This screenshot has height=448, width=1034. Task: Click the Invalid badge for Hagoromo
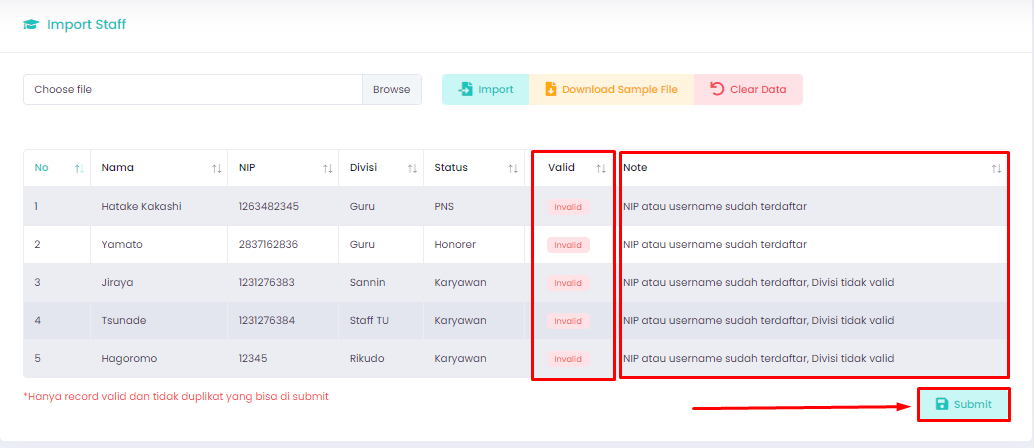click(568, 359)
